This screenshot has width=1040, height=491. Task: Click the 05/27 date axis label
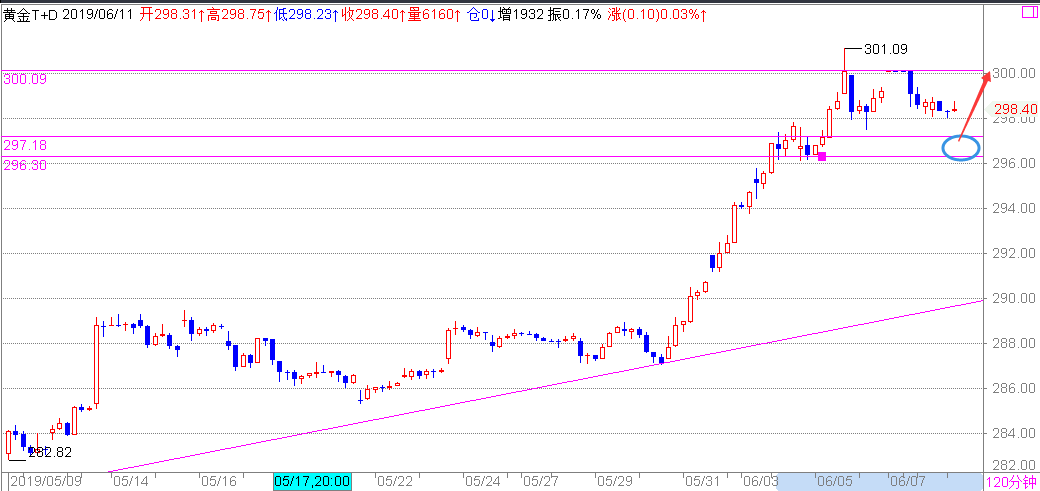pyautogui.click(x=541, y=481)
